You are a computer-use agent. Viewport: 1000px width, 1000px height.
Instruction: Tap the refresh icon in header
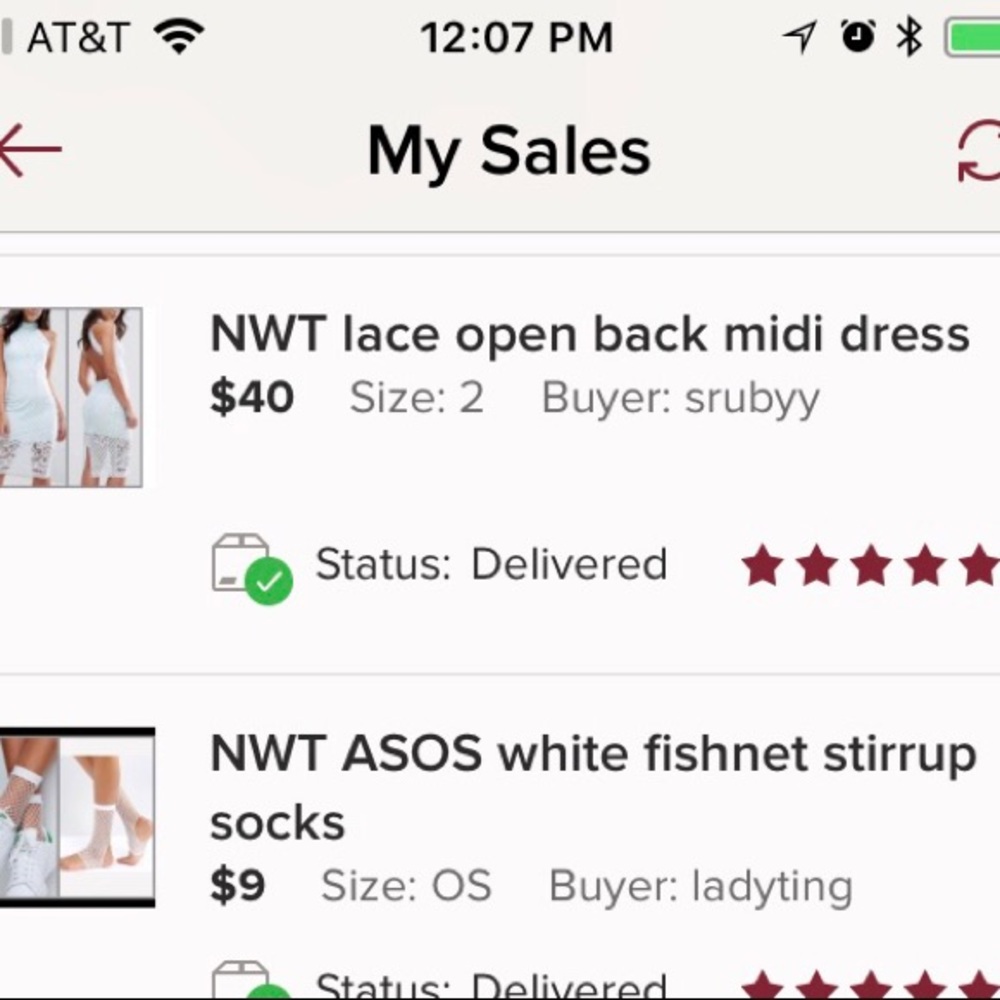[x=979, y=152]
